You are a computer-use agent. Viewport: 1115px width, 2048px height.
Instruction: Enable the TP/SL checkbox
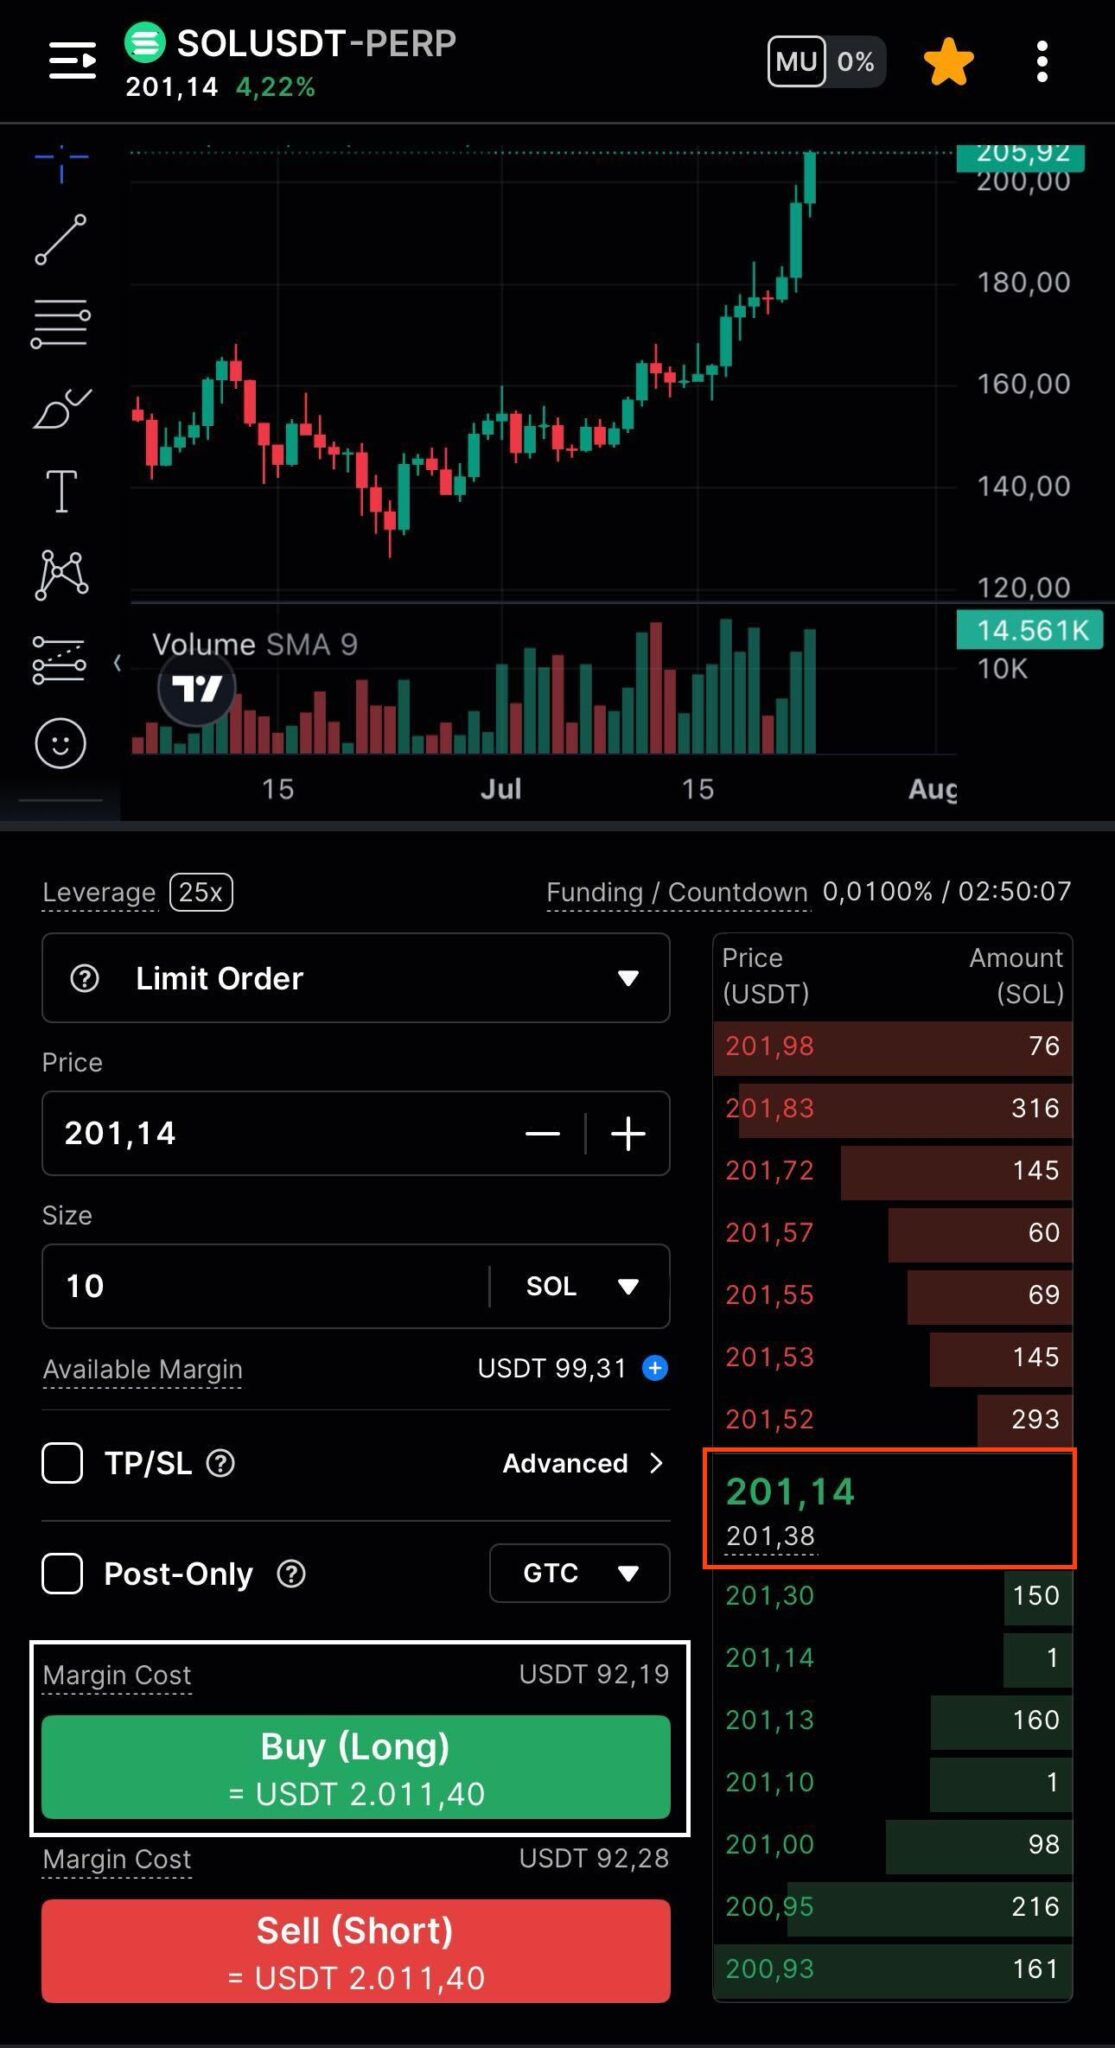point(62,1463)
